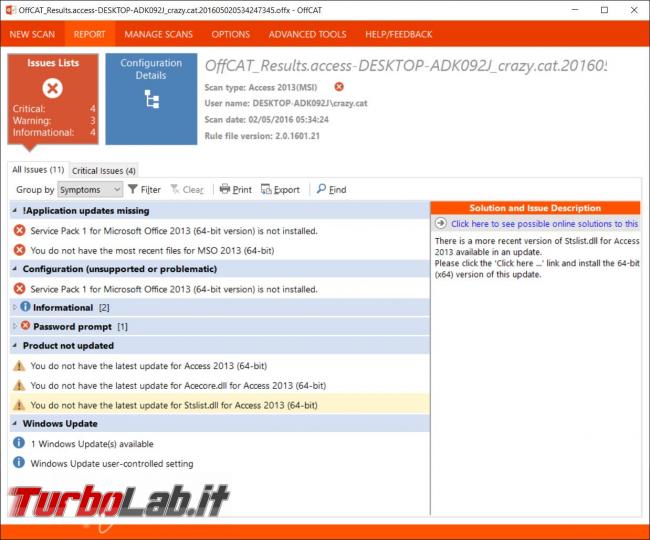Click the Informational group header label
650x540 pixels.
63,308
